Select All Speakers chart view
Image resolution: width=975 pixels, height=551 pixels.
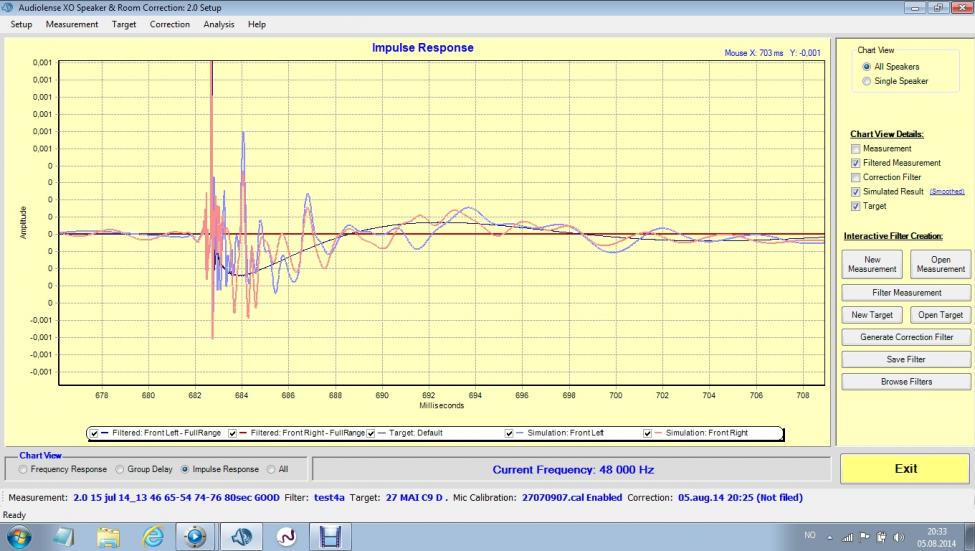click(x=866, y=67)
